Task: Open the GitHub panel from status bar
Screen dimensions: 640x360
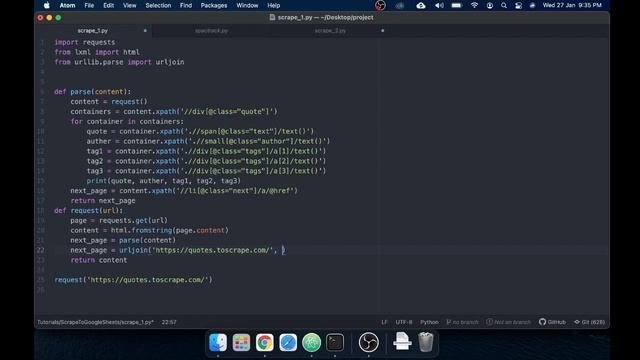Action: (x=553, y=322)
